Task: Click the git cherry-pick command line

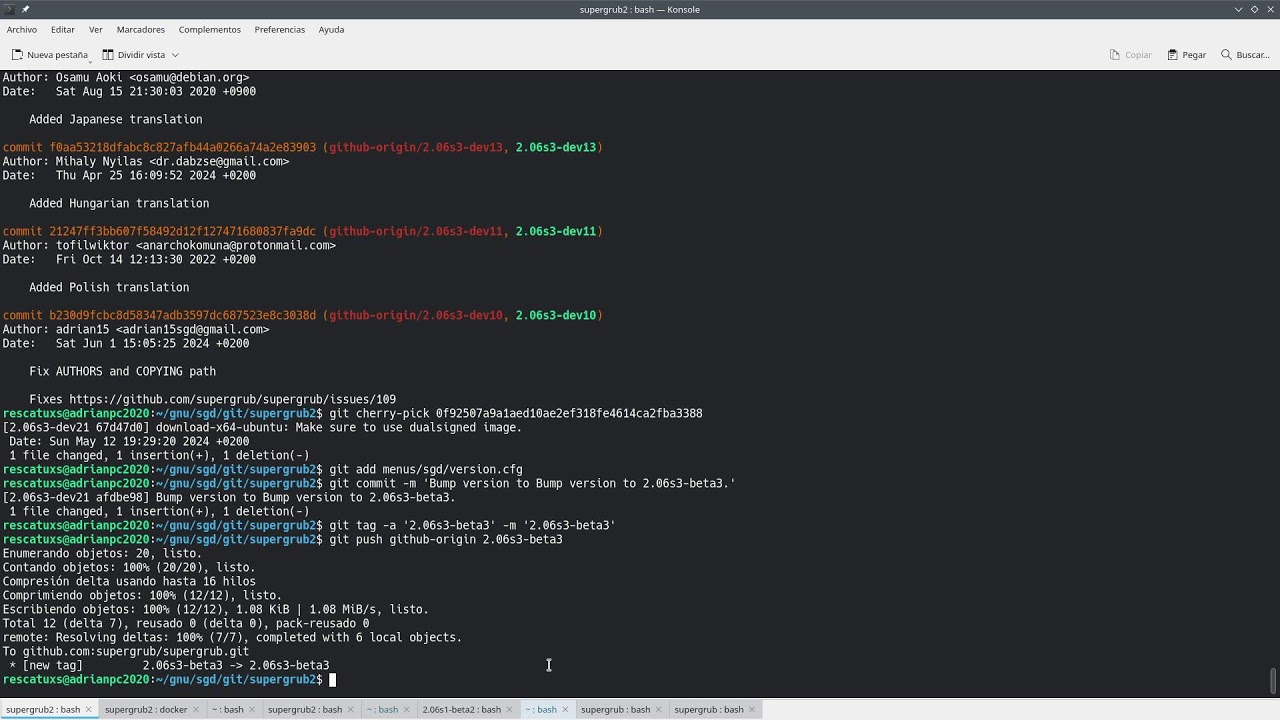Action: click(x=516, y=413)
